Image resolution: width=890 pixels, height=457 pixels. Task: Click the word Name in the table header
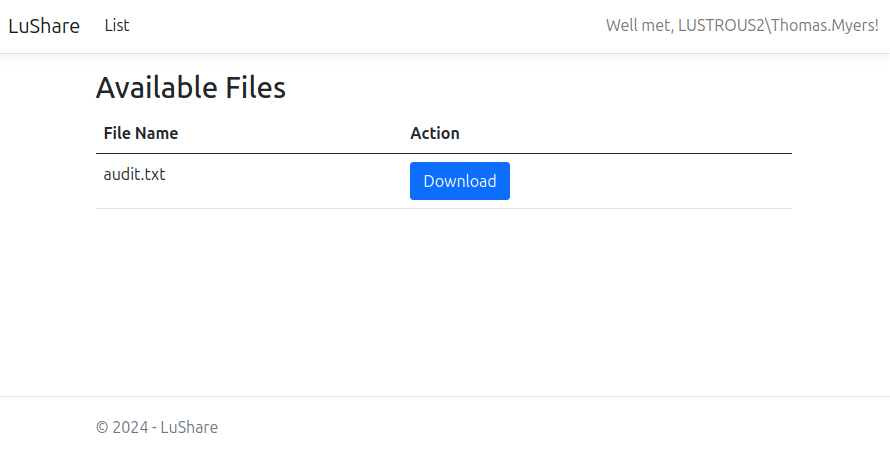point(157,133)
